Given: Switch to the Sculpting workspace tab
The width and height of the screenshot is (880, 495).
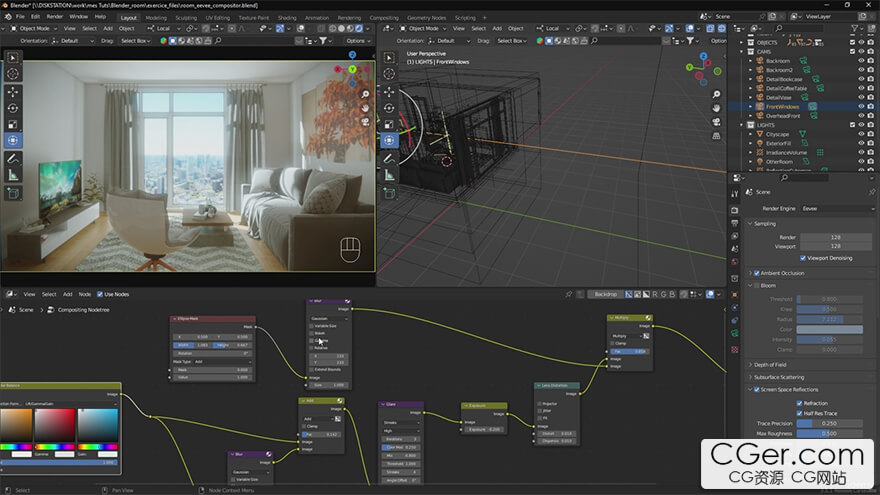Looking at the screenshot, I should (186, 18).
